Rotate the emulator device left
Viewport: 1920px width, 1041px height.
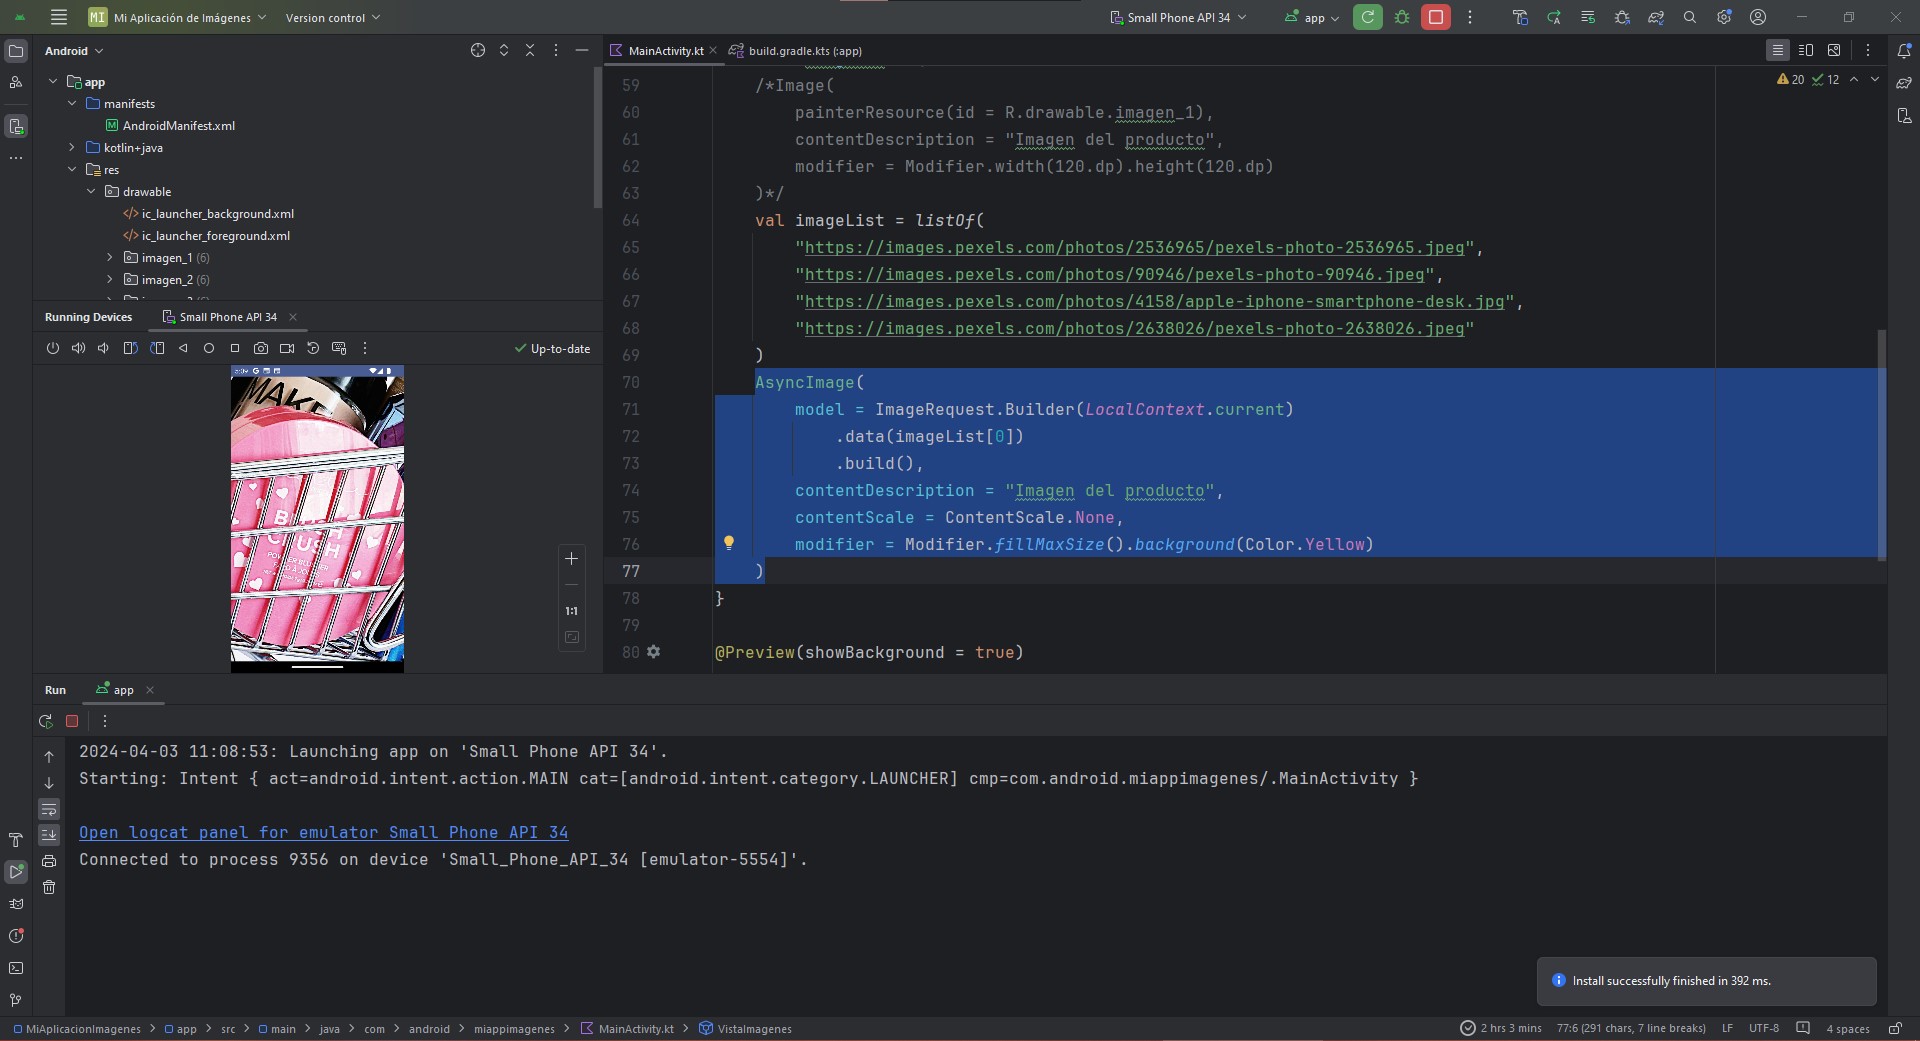(130, 348)
